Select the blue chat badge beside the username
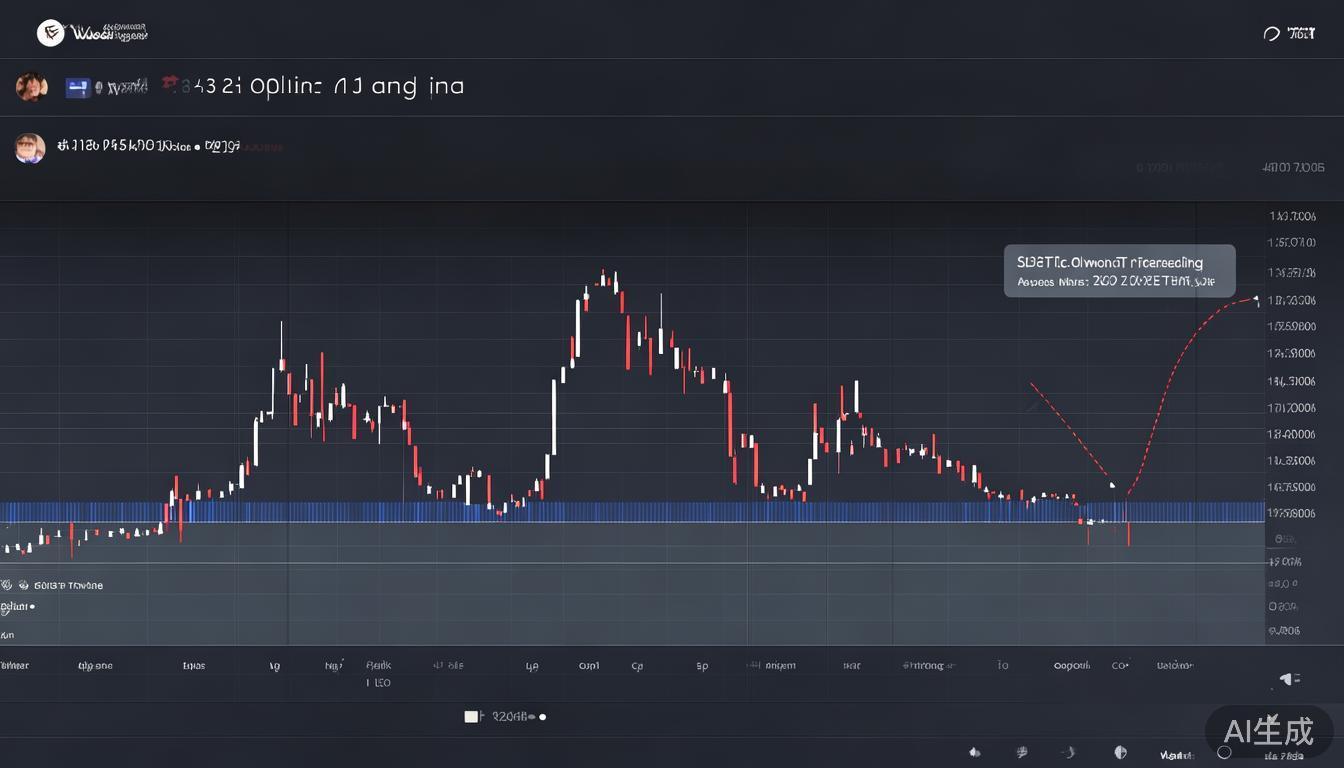1344x768 pixels. (x=78, y=88)
